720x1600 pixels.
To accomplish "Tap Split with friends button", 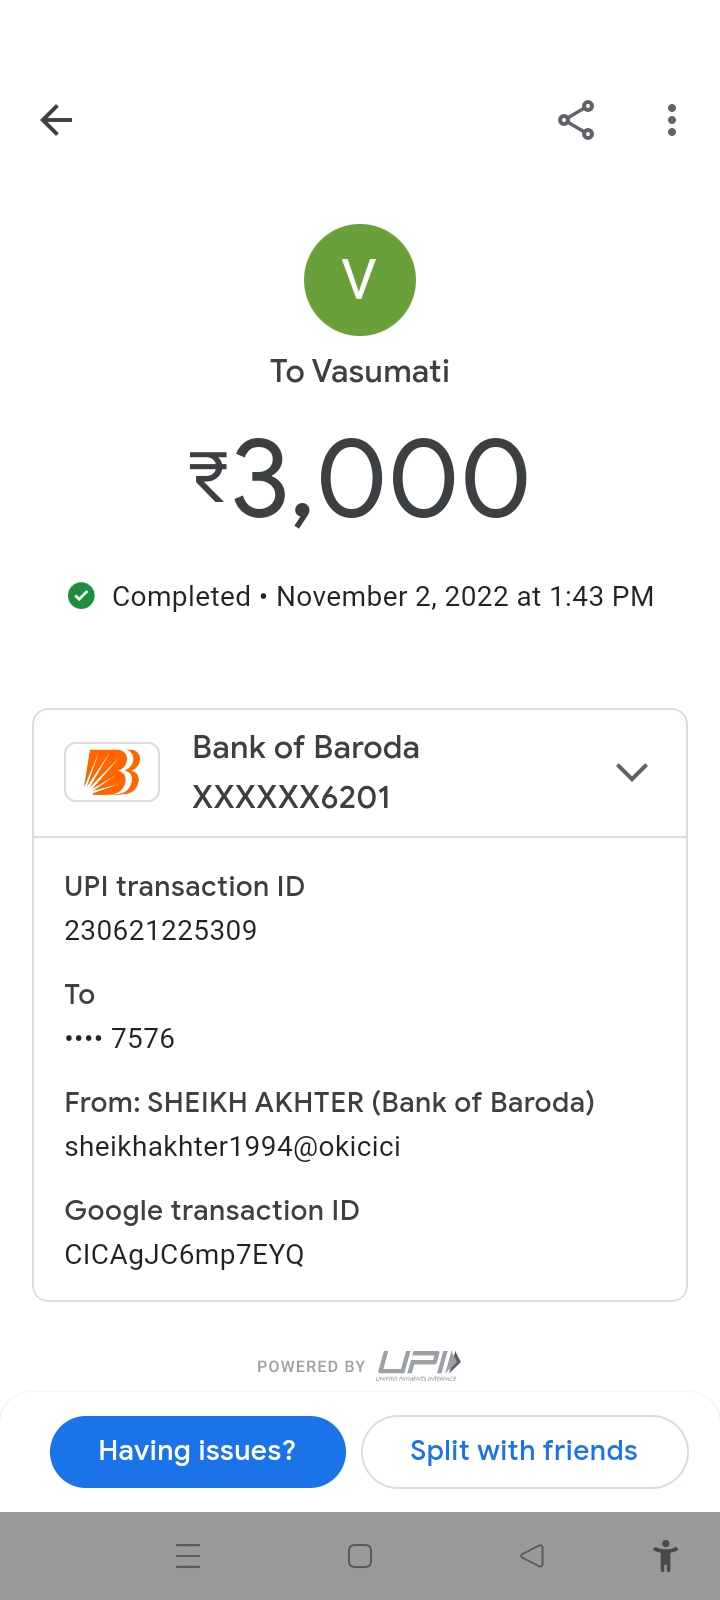I will [x=524, y=1451].
